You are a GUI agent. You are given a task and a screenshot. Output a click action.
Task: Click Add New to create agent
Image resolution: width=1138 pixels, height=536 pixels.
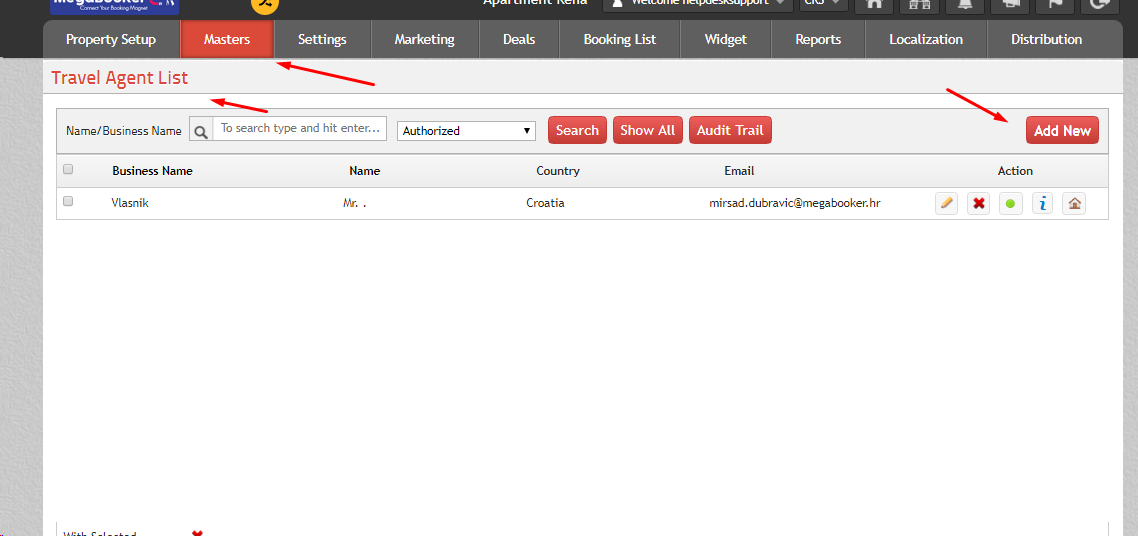click(x=1063, y=131)
